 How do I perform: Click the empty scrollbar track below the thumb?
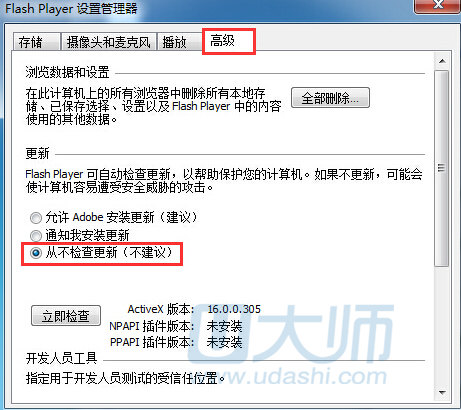tap(442, 325)
